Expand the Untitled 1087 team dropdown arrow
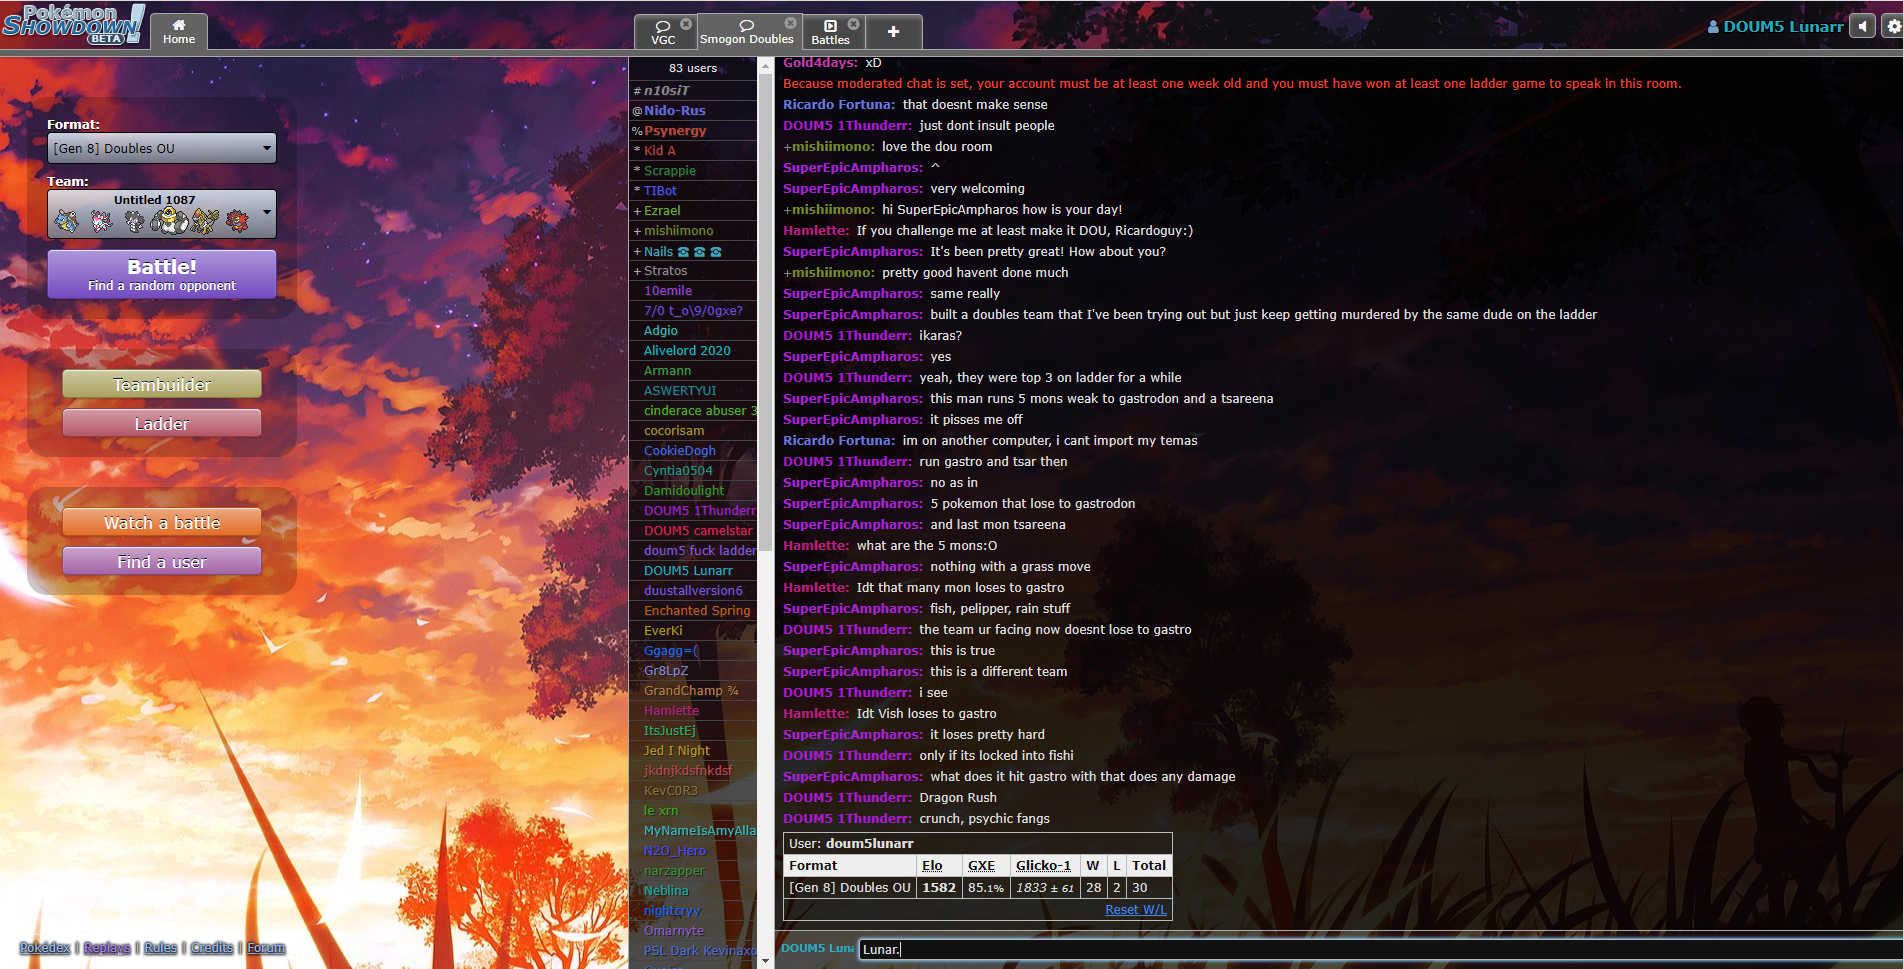This screenshot has height=969, width=1903. click(x=267, y=212)
